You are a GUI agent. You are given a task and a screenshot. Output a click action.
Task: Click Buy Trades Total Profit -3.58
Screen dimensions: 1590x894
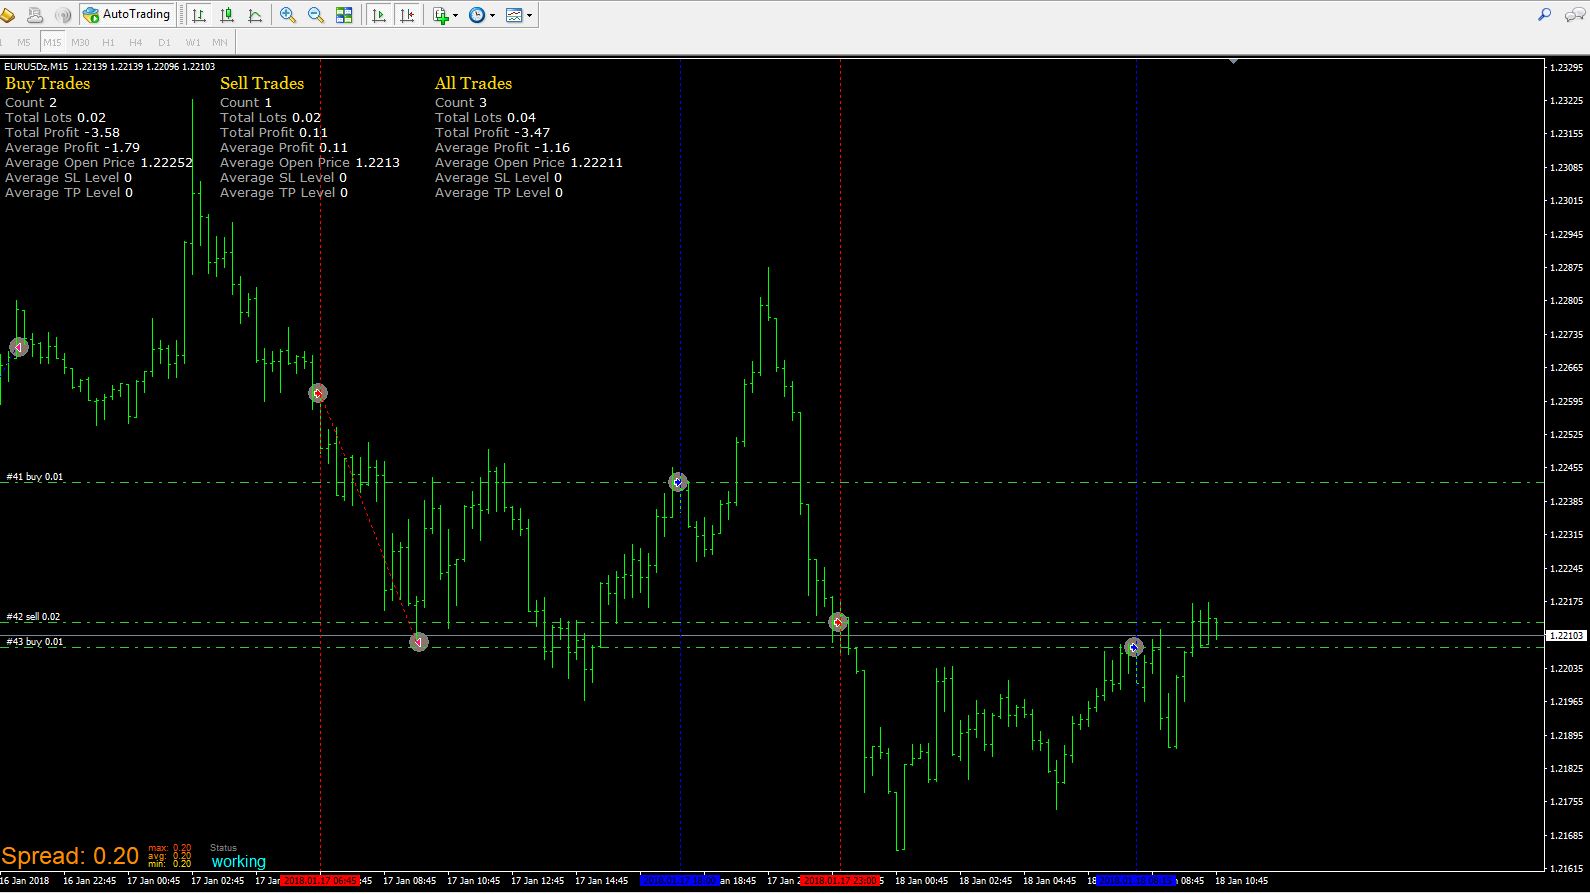(x=62, y=132)
